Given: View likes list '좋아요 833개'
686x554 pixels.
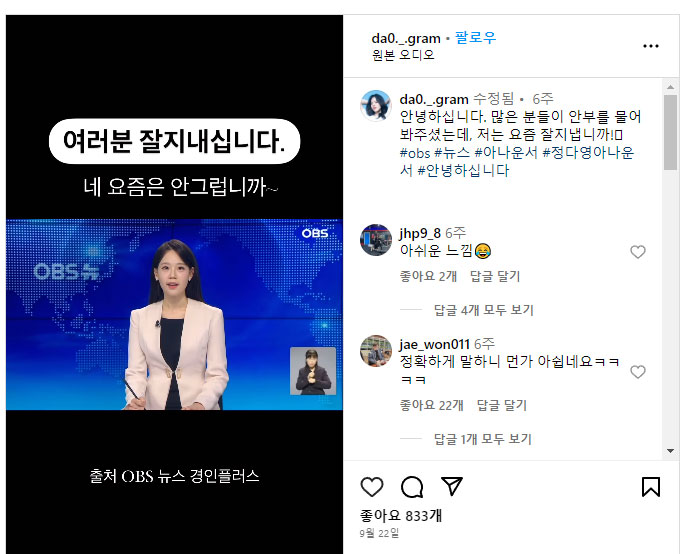Looking at the screenshot, I should 401,516.
